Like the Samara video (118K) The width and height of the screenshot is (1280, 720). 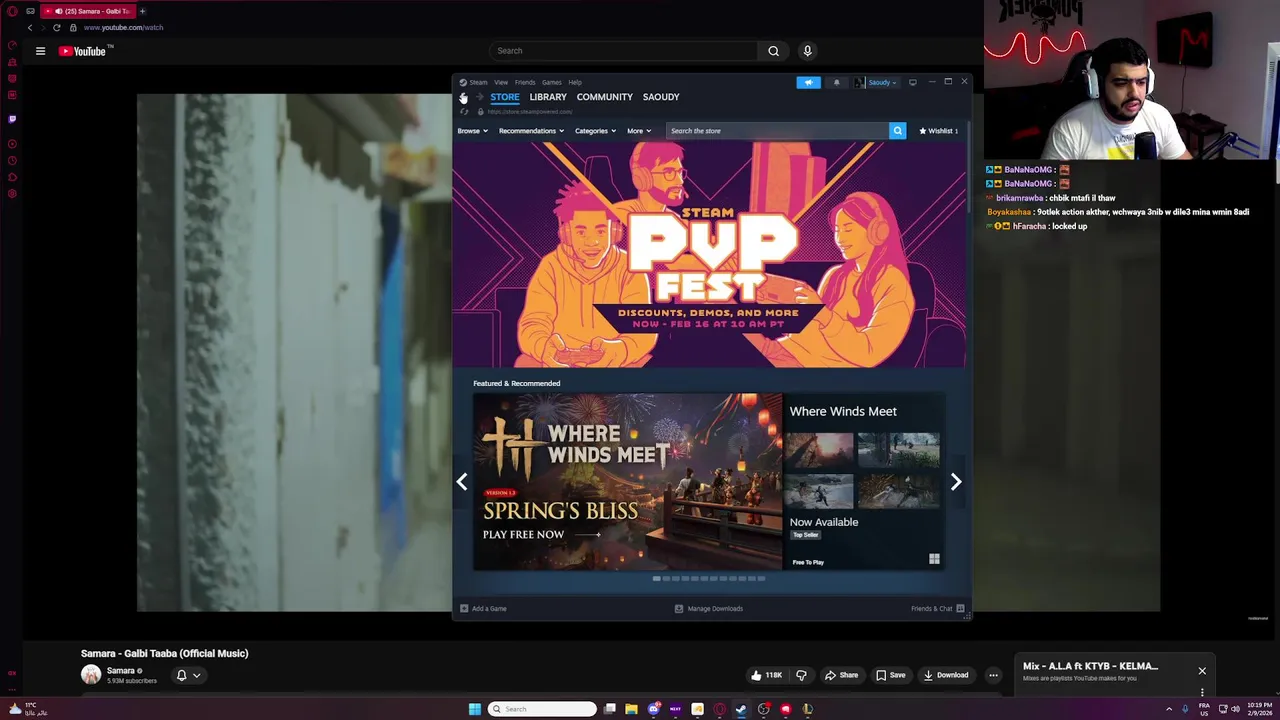[767, 675]
